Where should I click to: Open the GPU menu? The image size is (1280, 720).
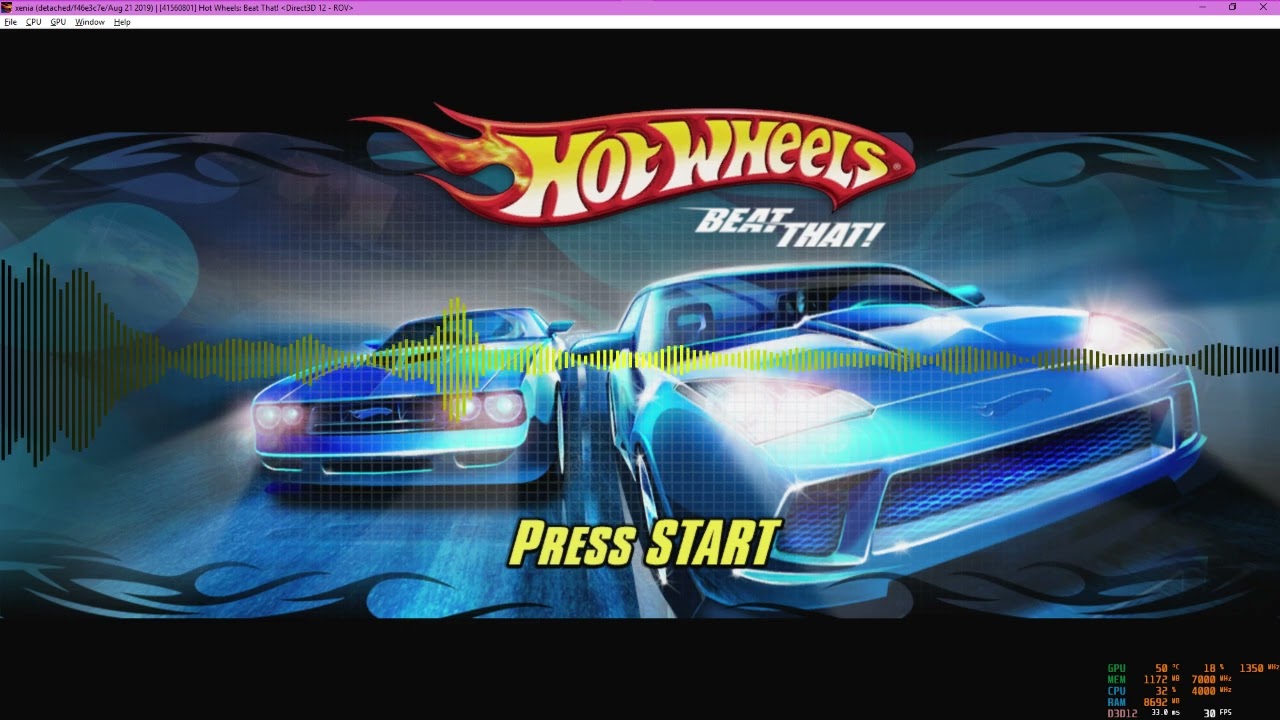tap(58, 22)
